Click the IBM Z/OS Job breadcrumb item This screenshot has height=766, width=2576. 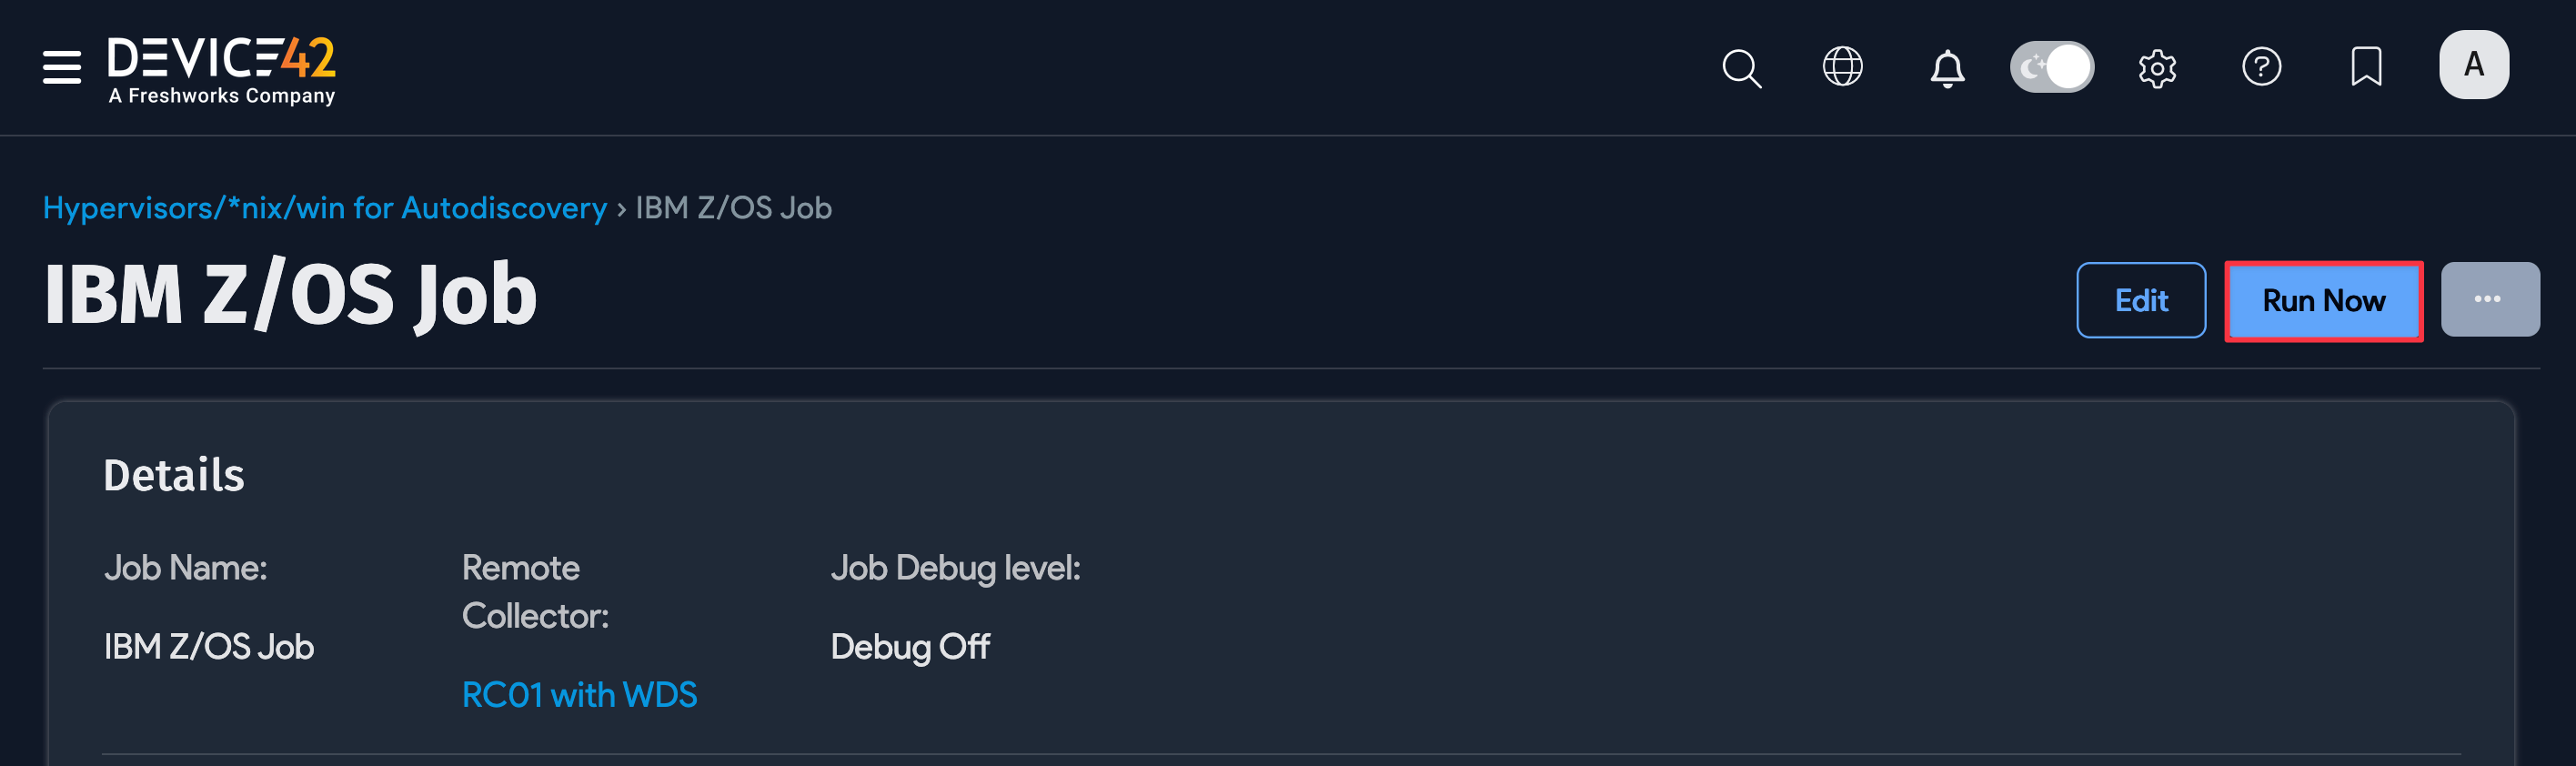pos(733,208)
